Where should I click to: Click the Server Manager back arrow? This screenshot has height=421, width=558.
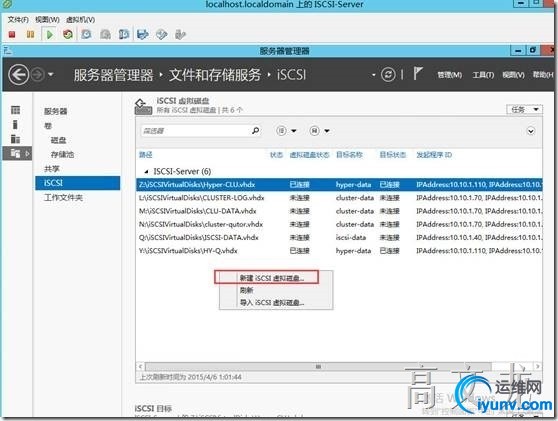pyautogui.click(x=19, y=75)
